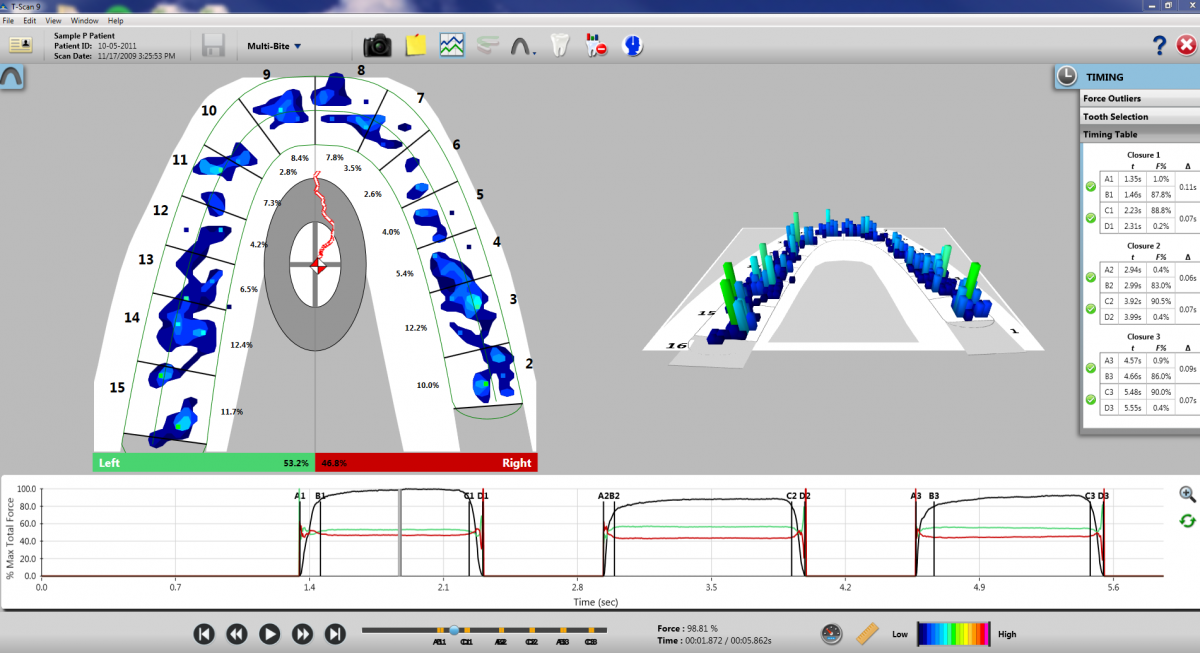Take a snapshot with the camera tool
This screenshot has width=1200, height=653.
point(378,44)
